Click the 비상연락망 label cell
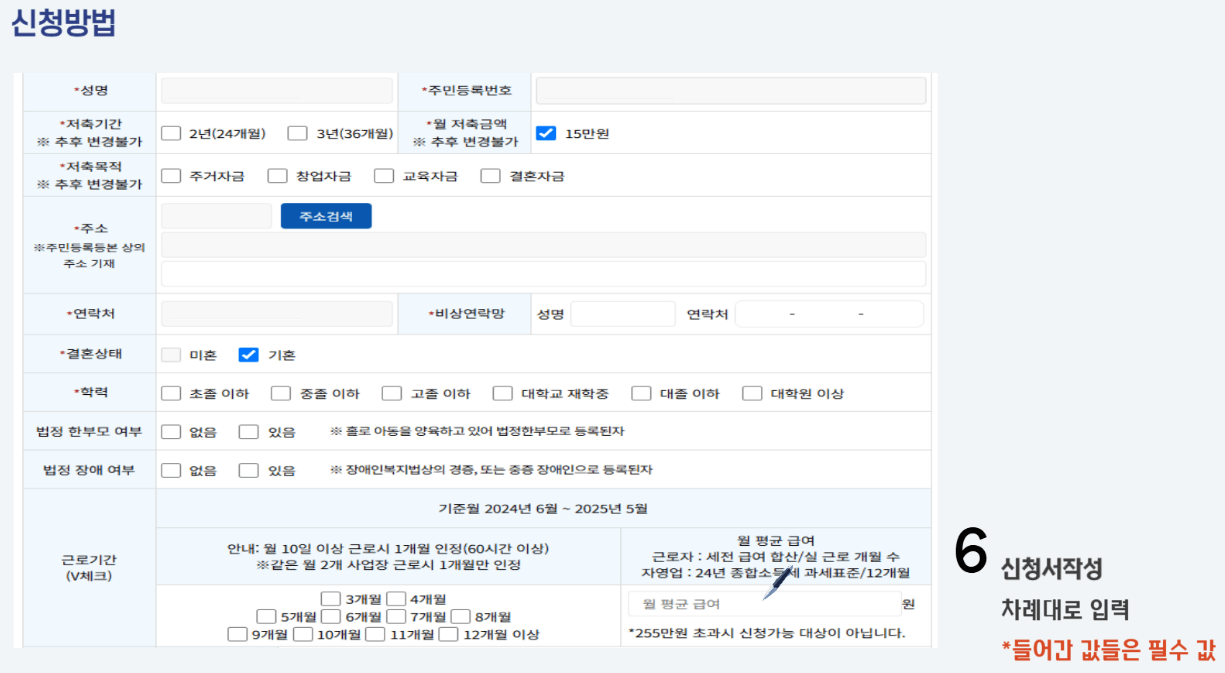The width and height of the screenshot is (1225, 673). [465, 314]
